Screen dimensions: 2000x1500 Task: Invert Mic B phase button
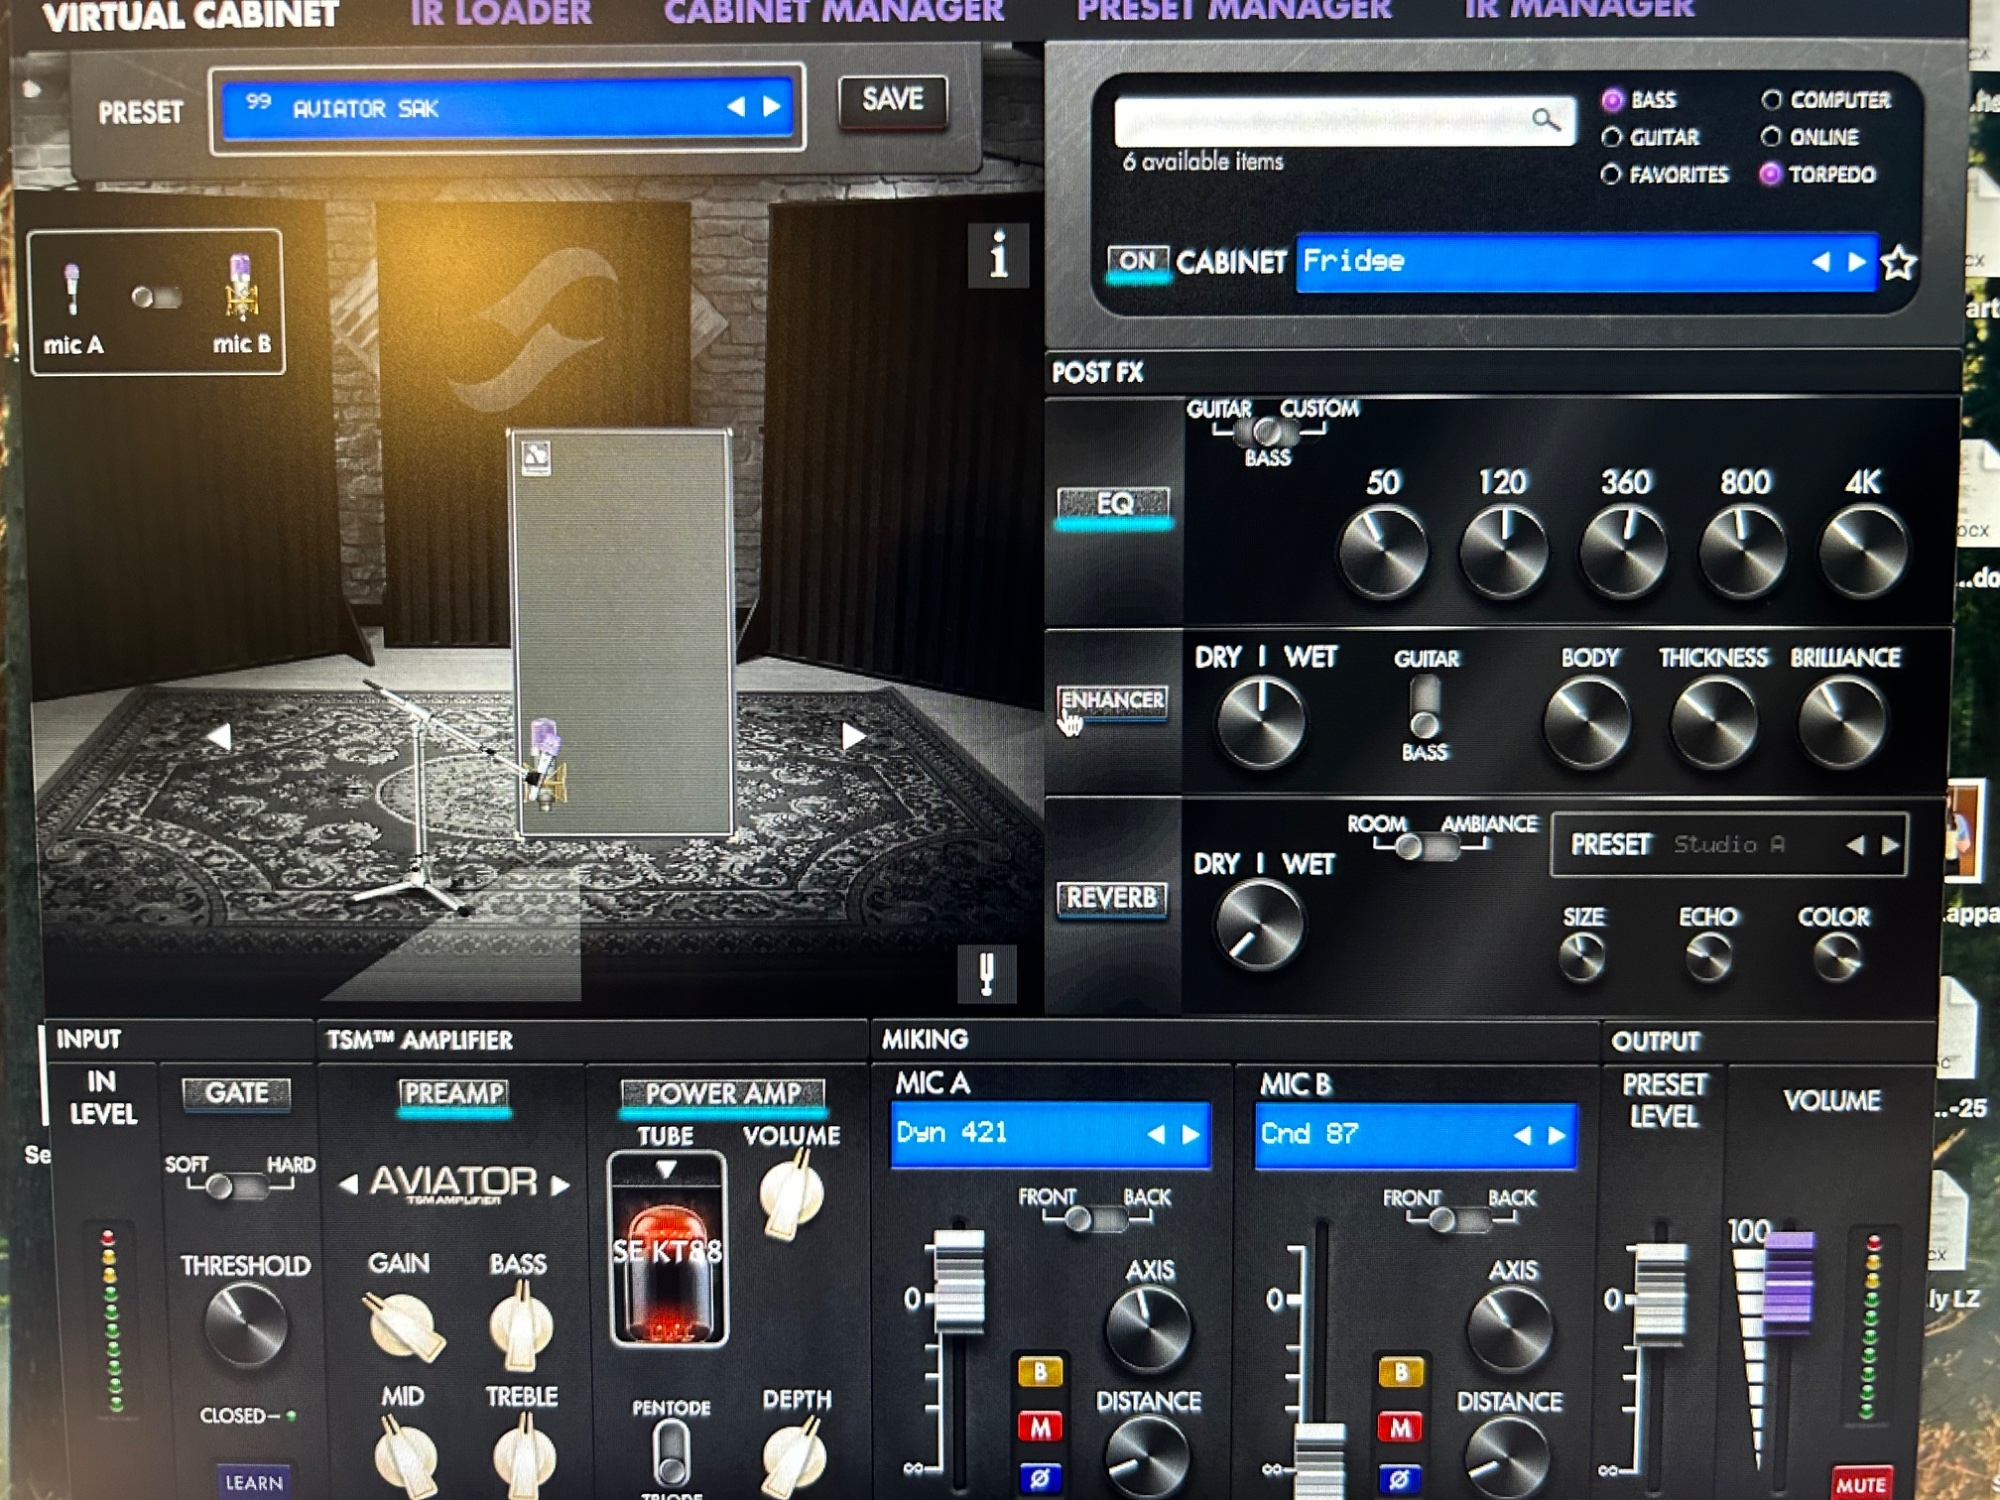[1399, 1479]
